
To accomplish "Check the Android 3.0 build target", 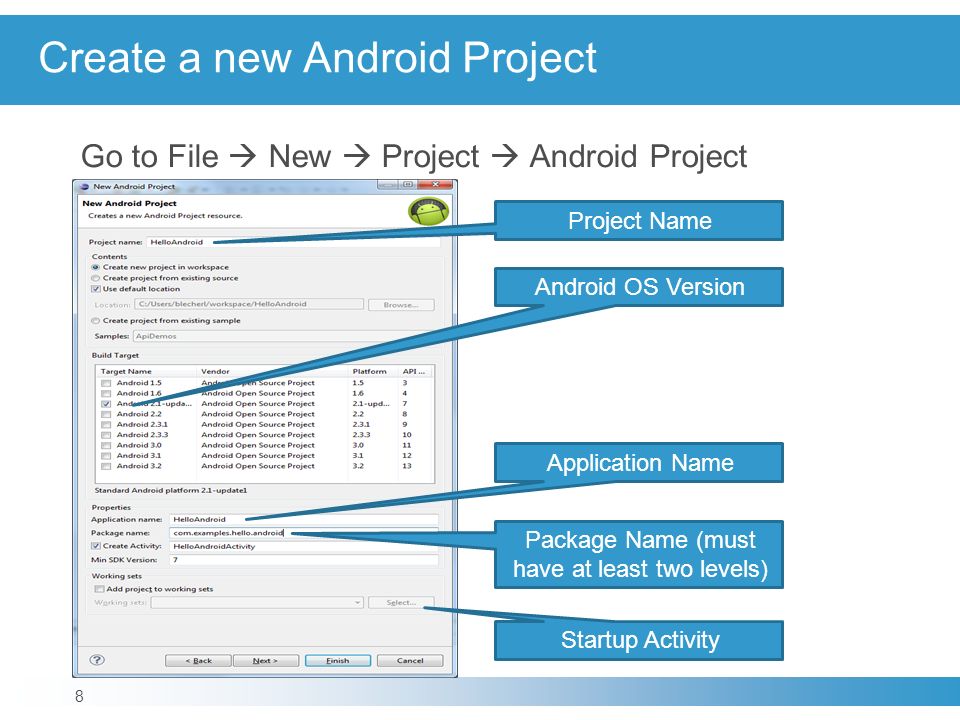I will (106, 446).
